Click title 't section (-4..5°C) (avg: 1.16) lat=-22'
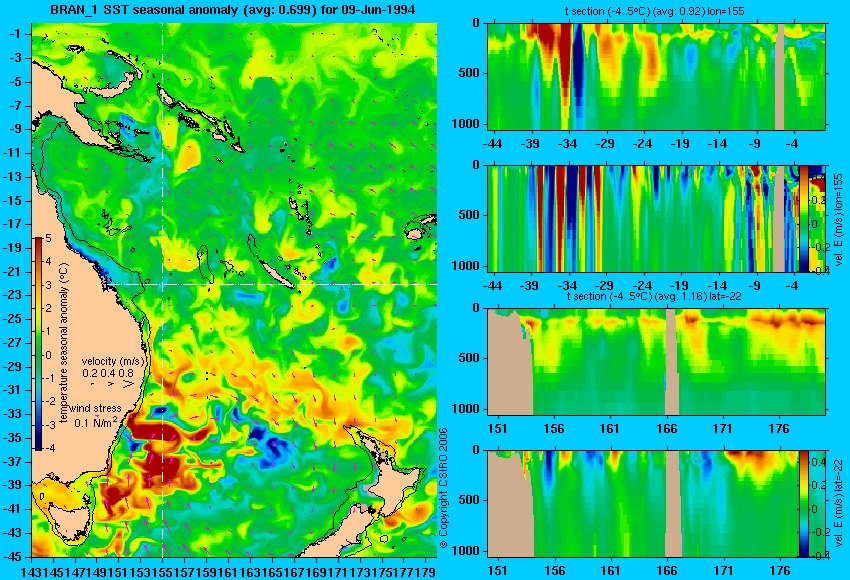 (654, 297)
